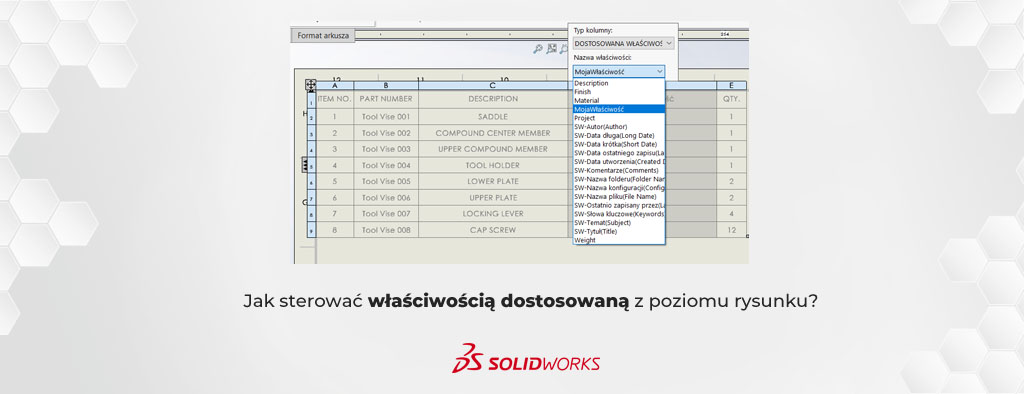The height and width of the screenshot is (394, 1024).
Task: Click the Tool Vise 001 cell
Action: click(x=386, y=117)
